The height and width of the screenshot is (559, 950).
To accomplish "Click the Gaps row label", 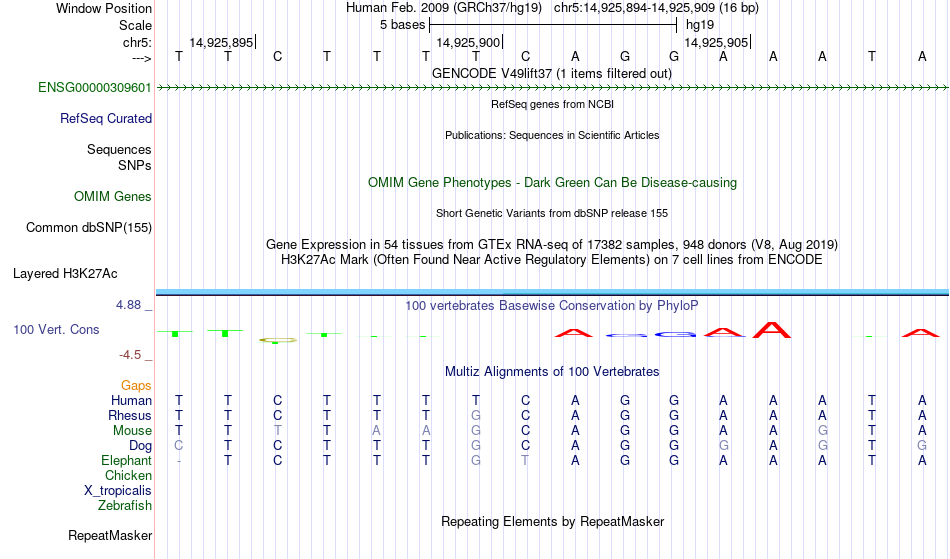I will (x=136, y=386).
